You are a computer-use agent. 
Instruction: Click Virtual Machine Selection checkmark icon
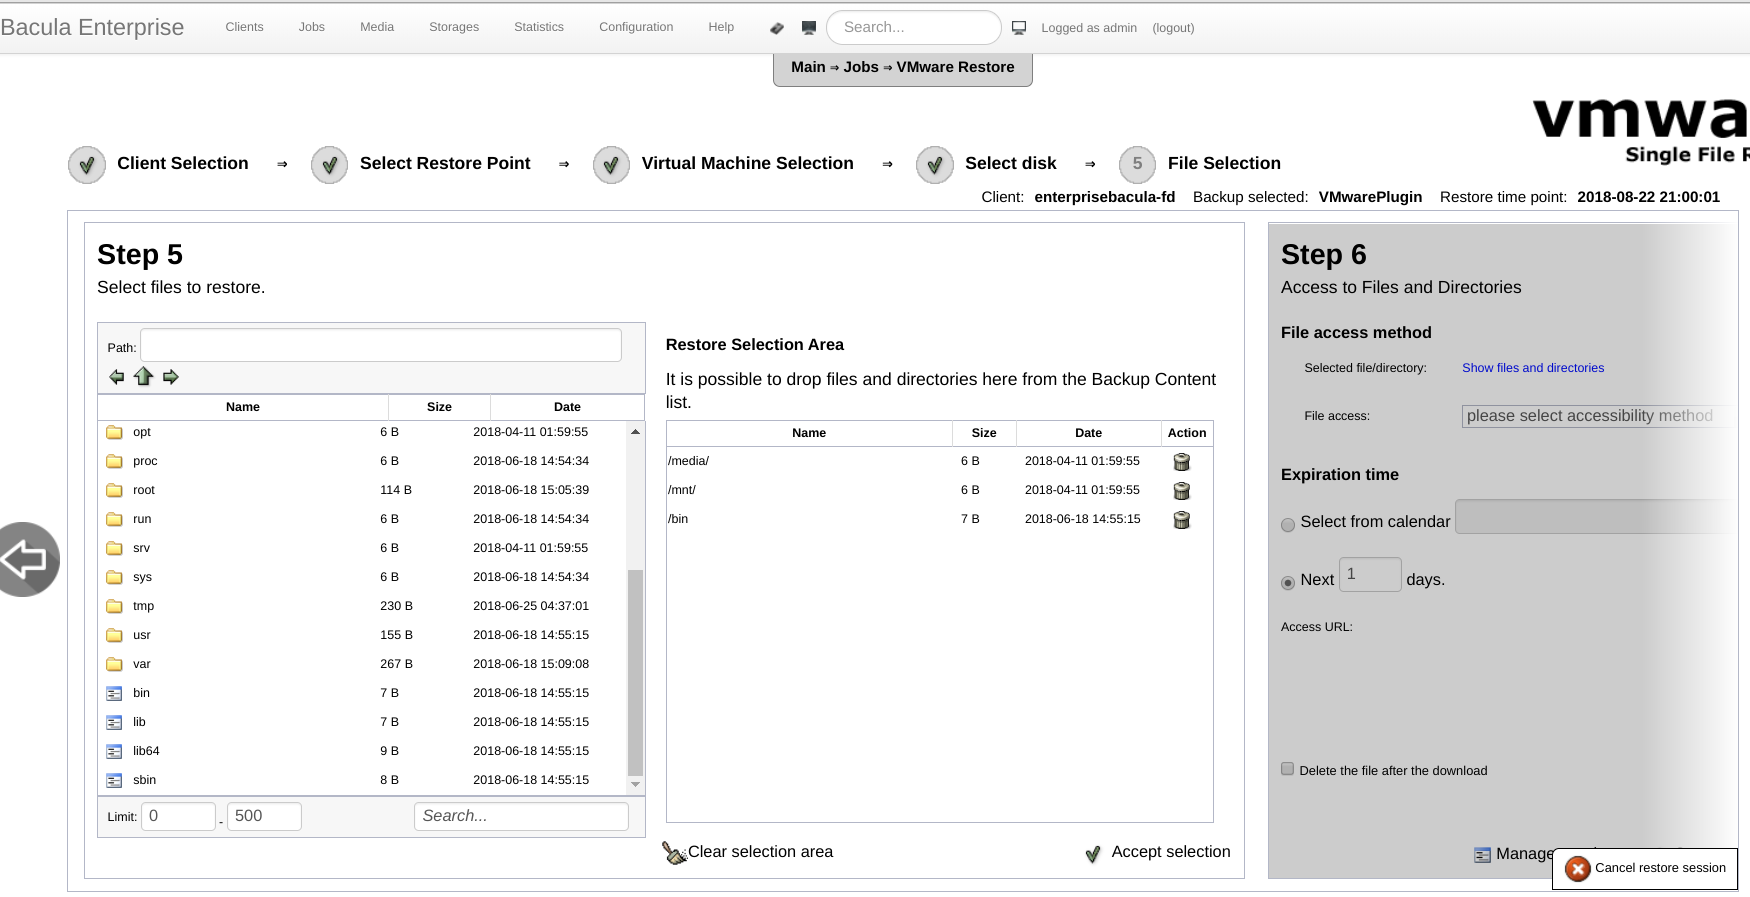pos(611,164)
